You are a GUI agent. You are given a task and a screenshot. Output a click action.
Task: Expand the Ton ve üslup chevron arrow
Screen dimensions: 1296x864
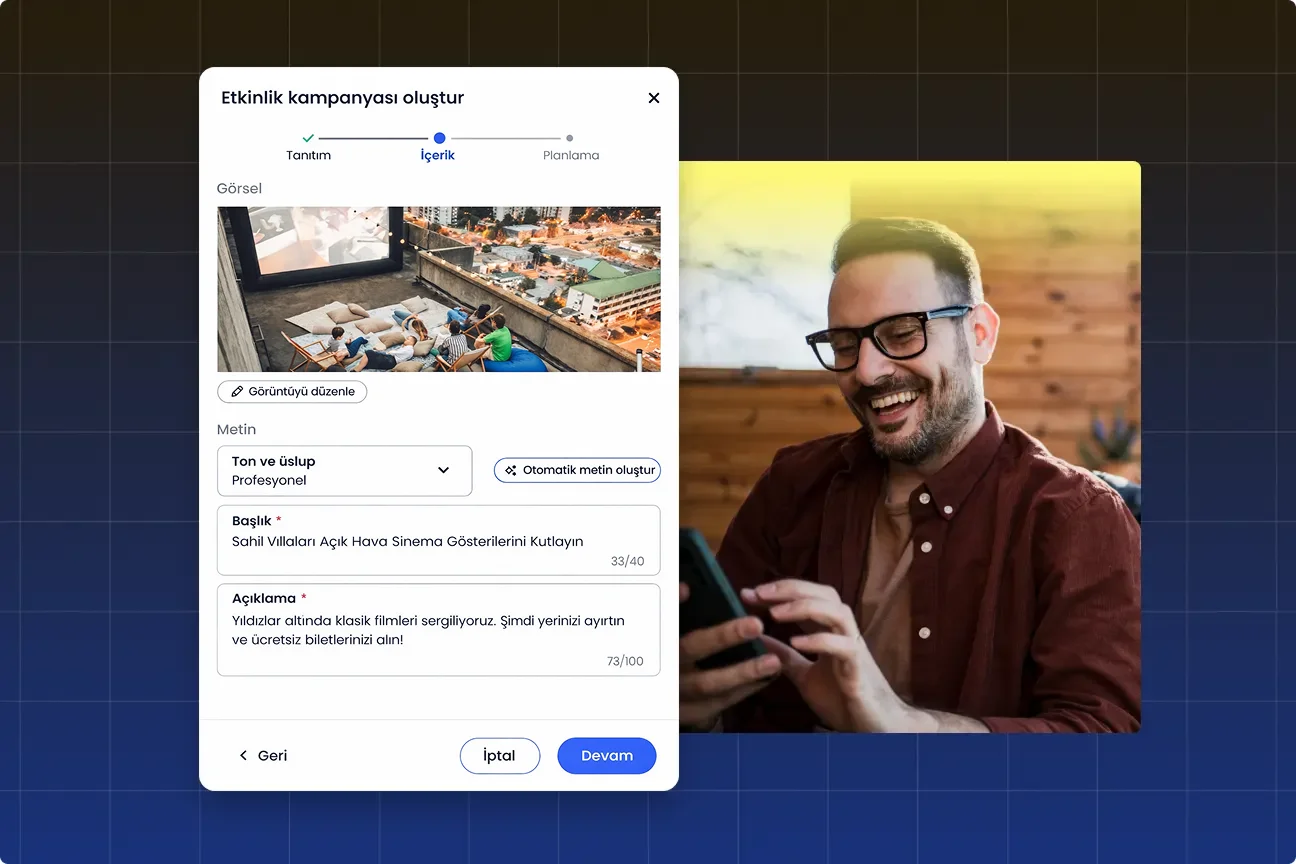443,470
